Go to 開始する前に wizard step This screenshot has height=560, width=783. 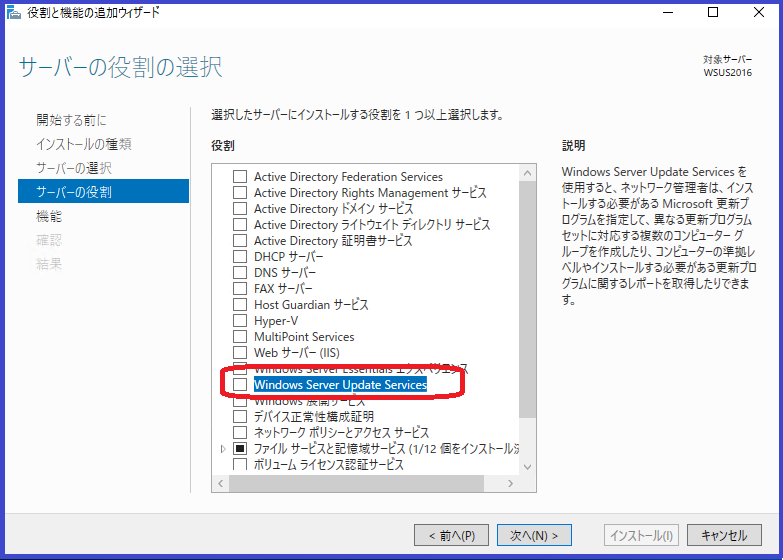point(71,120)
